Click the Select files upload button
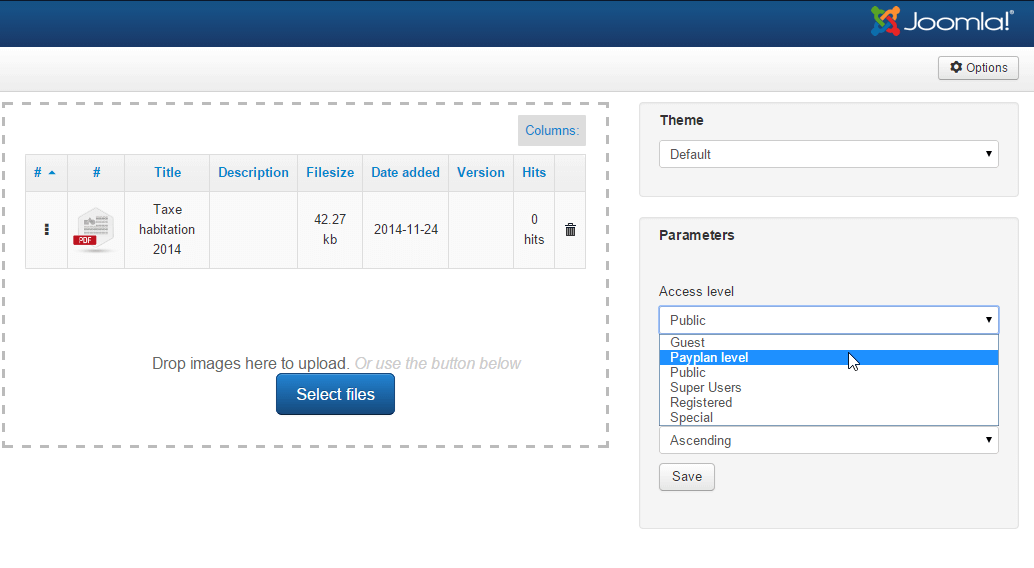1034x568 pixels. click(x=336, y=394)
